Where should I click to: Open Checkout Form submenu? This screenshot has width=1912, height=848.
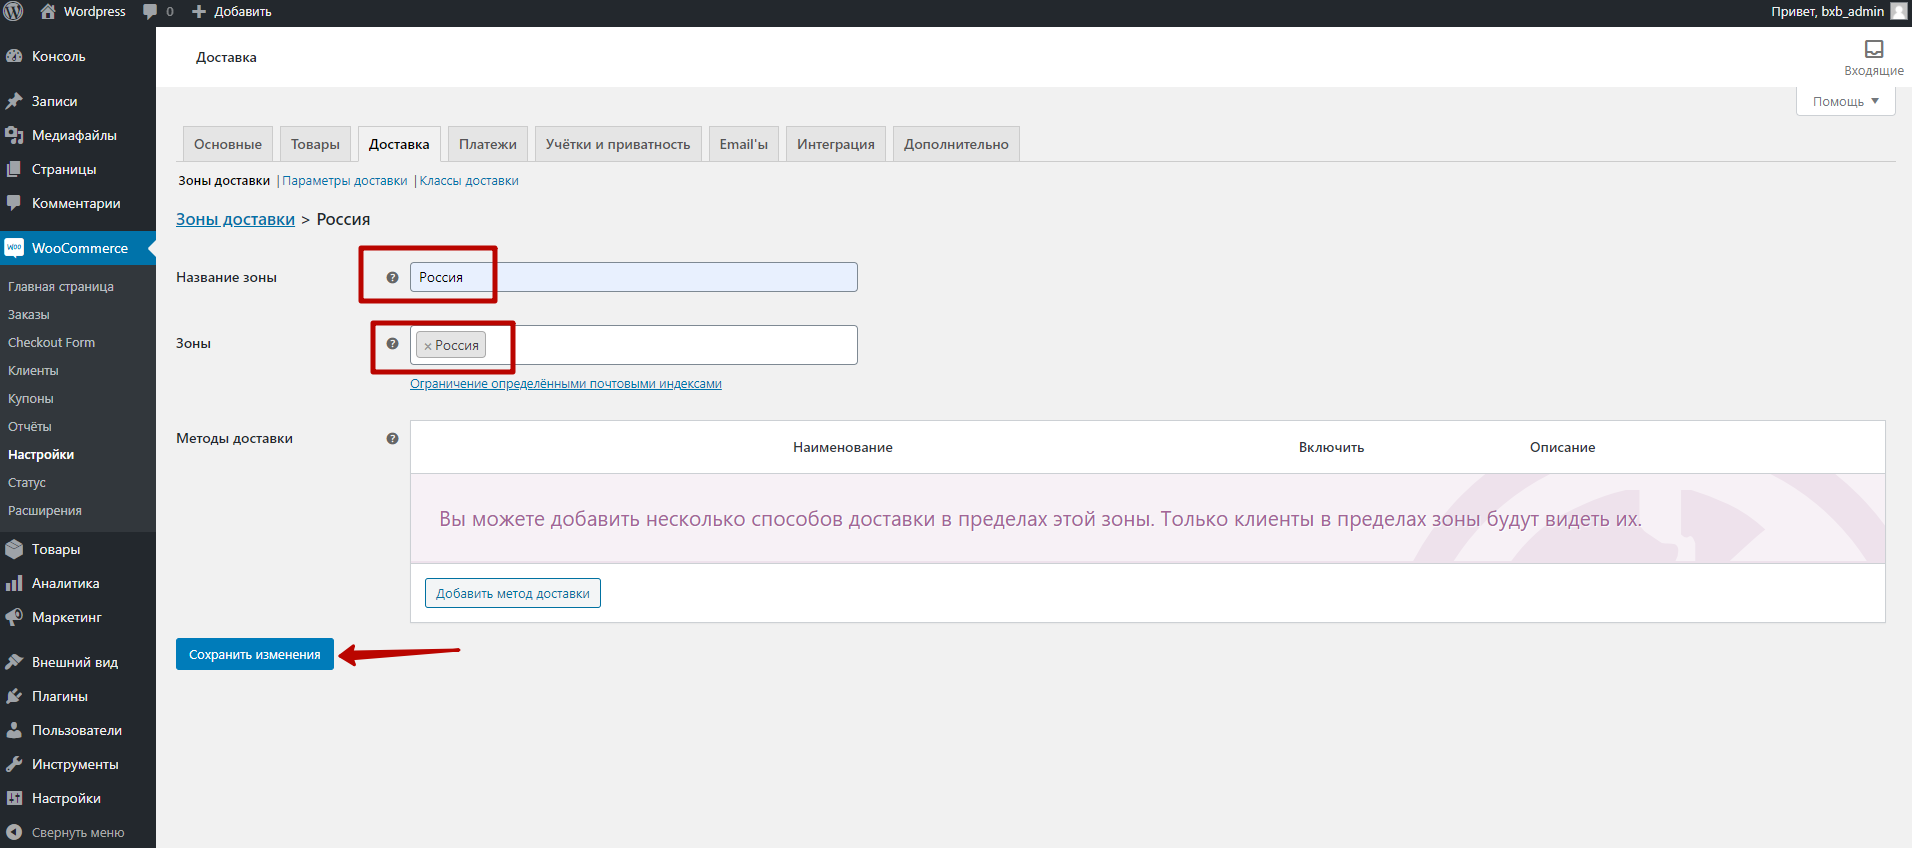pos(52,342)
